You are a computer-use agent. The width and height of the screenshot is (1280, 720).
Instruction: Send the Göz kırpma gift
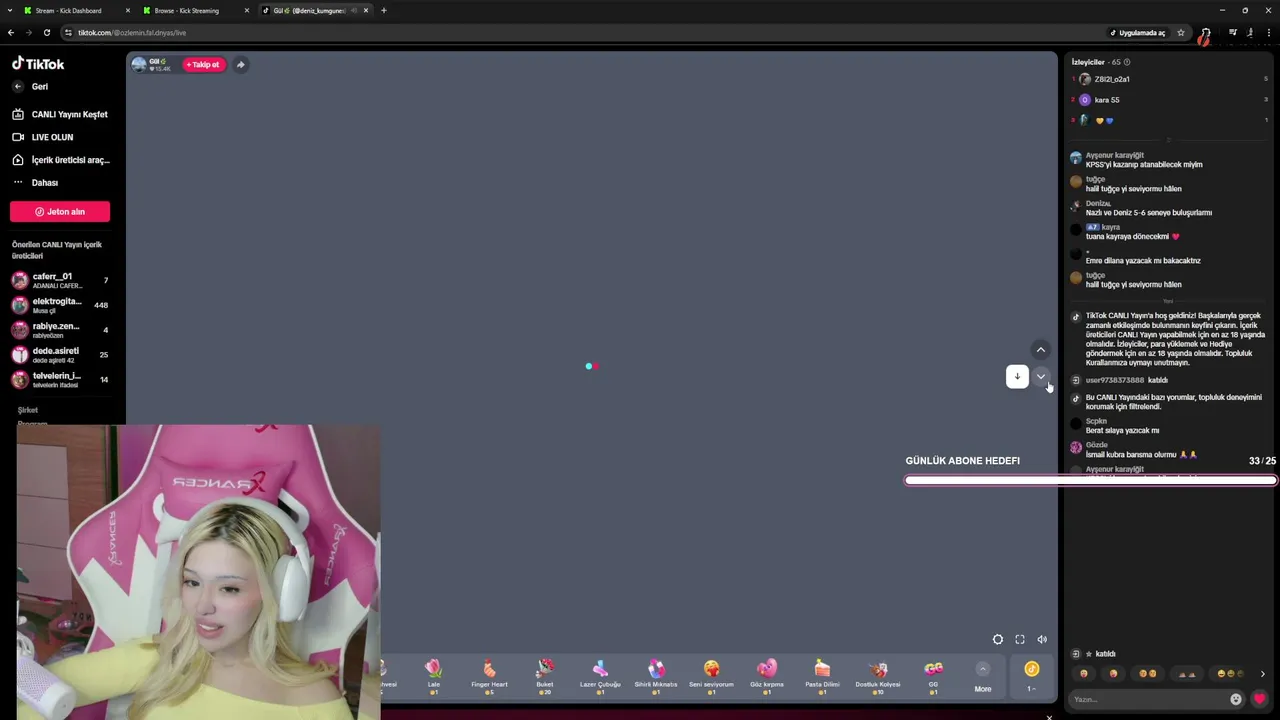click(767, 676)
